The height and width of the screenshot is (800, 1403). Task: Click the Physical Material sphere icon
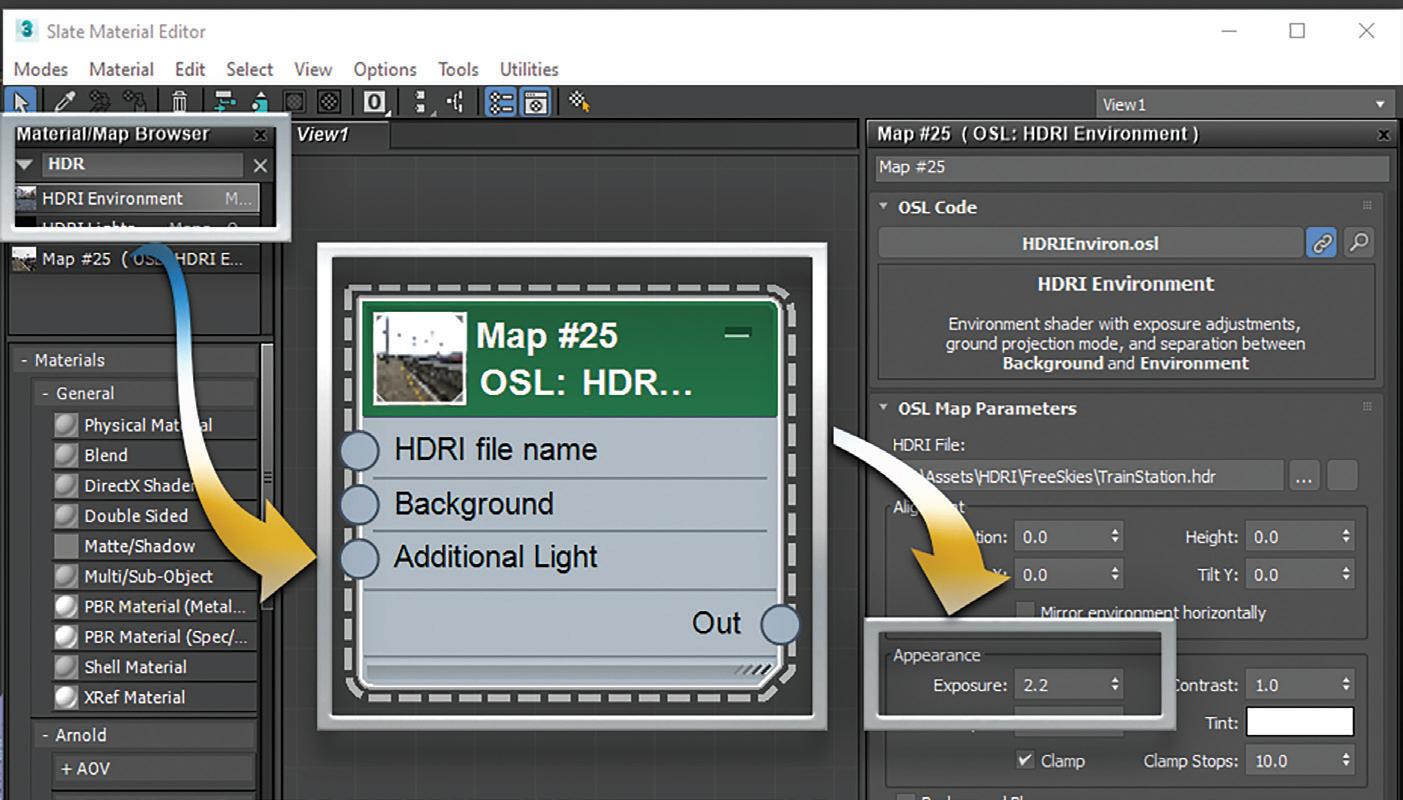point(66,425)
